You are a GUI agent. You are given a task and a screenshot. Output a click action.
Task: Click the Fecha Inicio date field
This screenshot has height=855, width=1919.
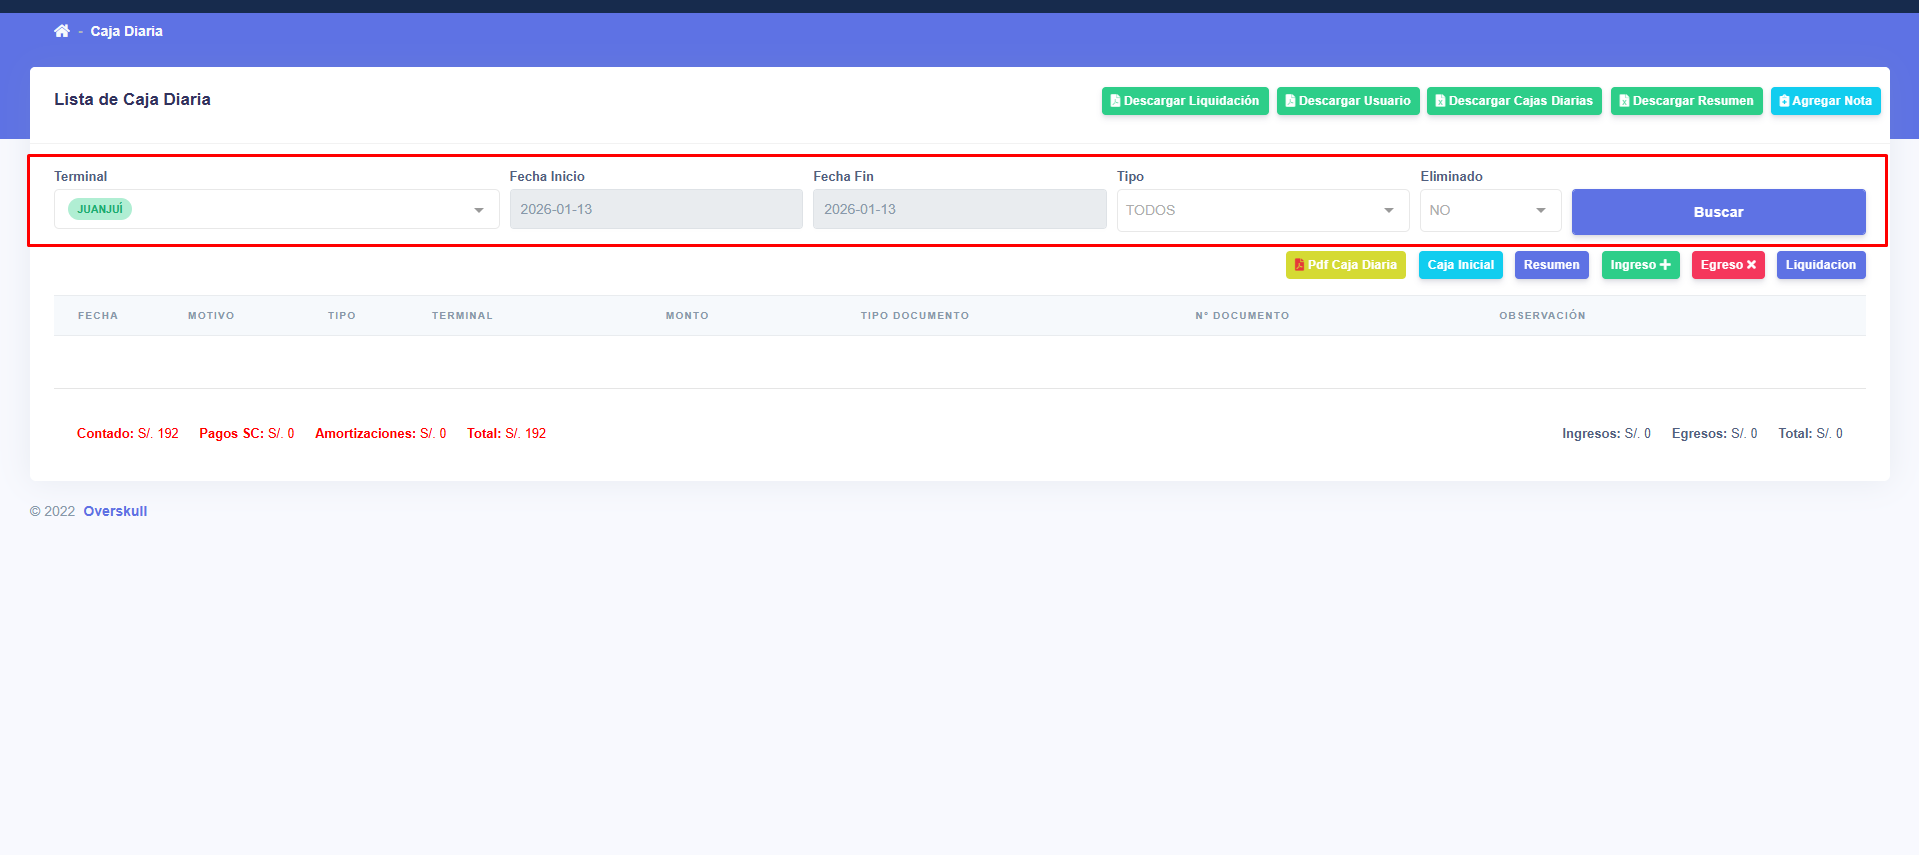tap(655, 210)
